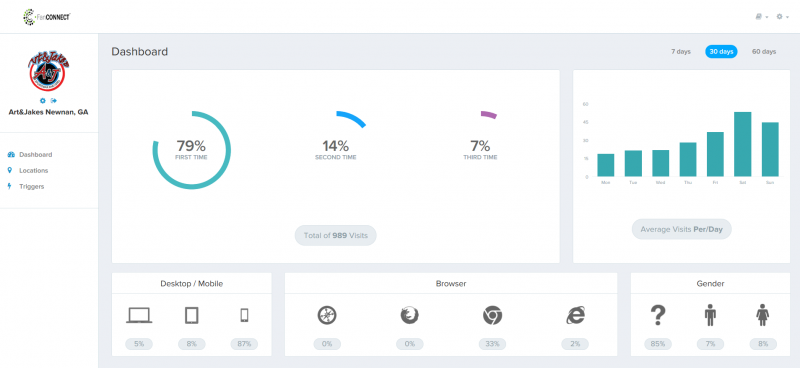
Task: Open the book icon dropdown in header
Action: pyautogui.click(x=762, y=17)
